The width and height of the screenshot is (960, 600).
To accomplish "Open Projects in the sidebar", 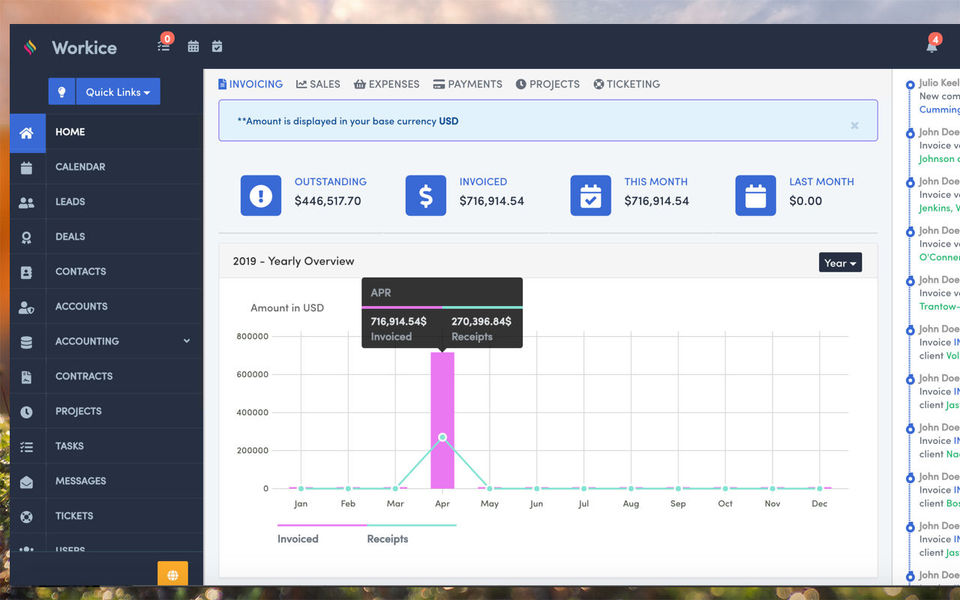I will 78,411.
